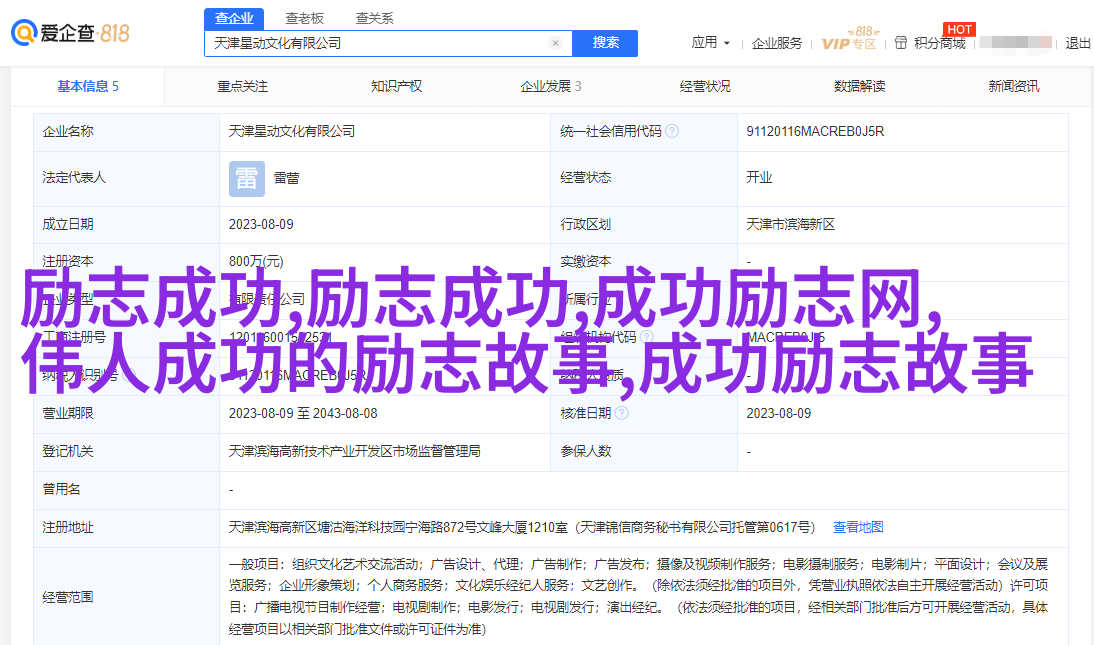The height and width of the screenshot is (645, 1094).
Task: Click the gift icon beside 积分商城
Action: 901,43
